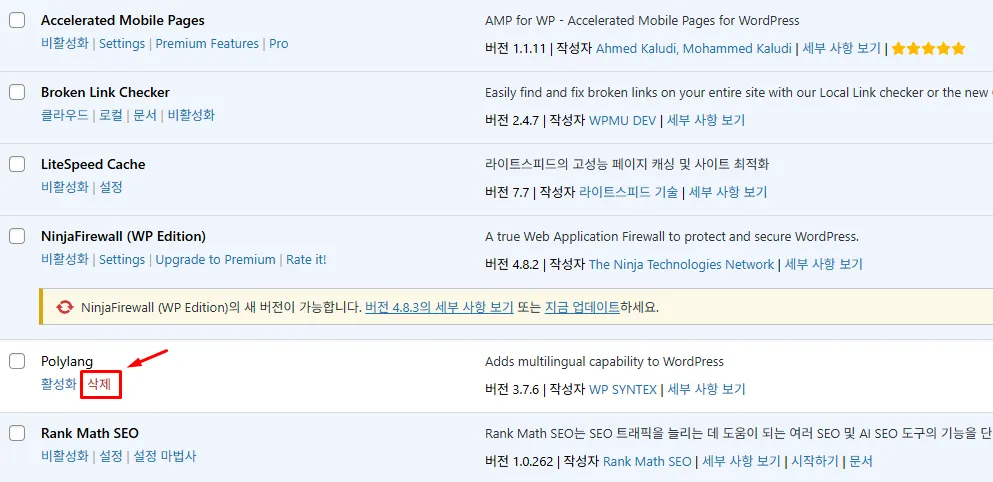
Task: Click the NinjaFirewall (WP Edition) plugin title
Action: point(123,237)
